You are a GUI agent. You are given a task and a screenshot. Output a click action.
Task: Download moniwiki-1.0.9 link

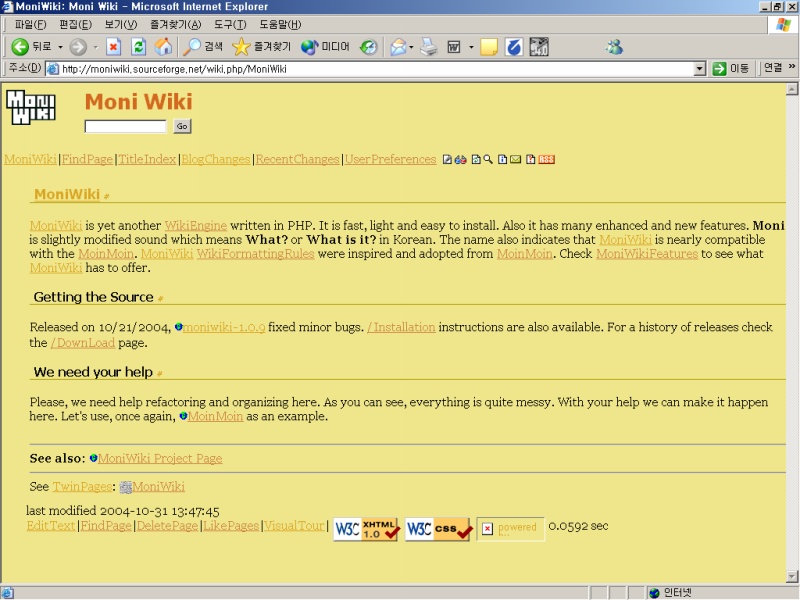point(224,327)
